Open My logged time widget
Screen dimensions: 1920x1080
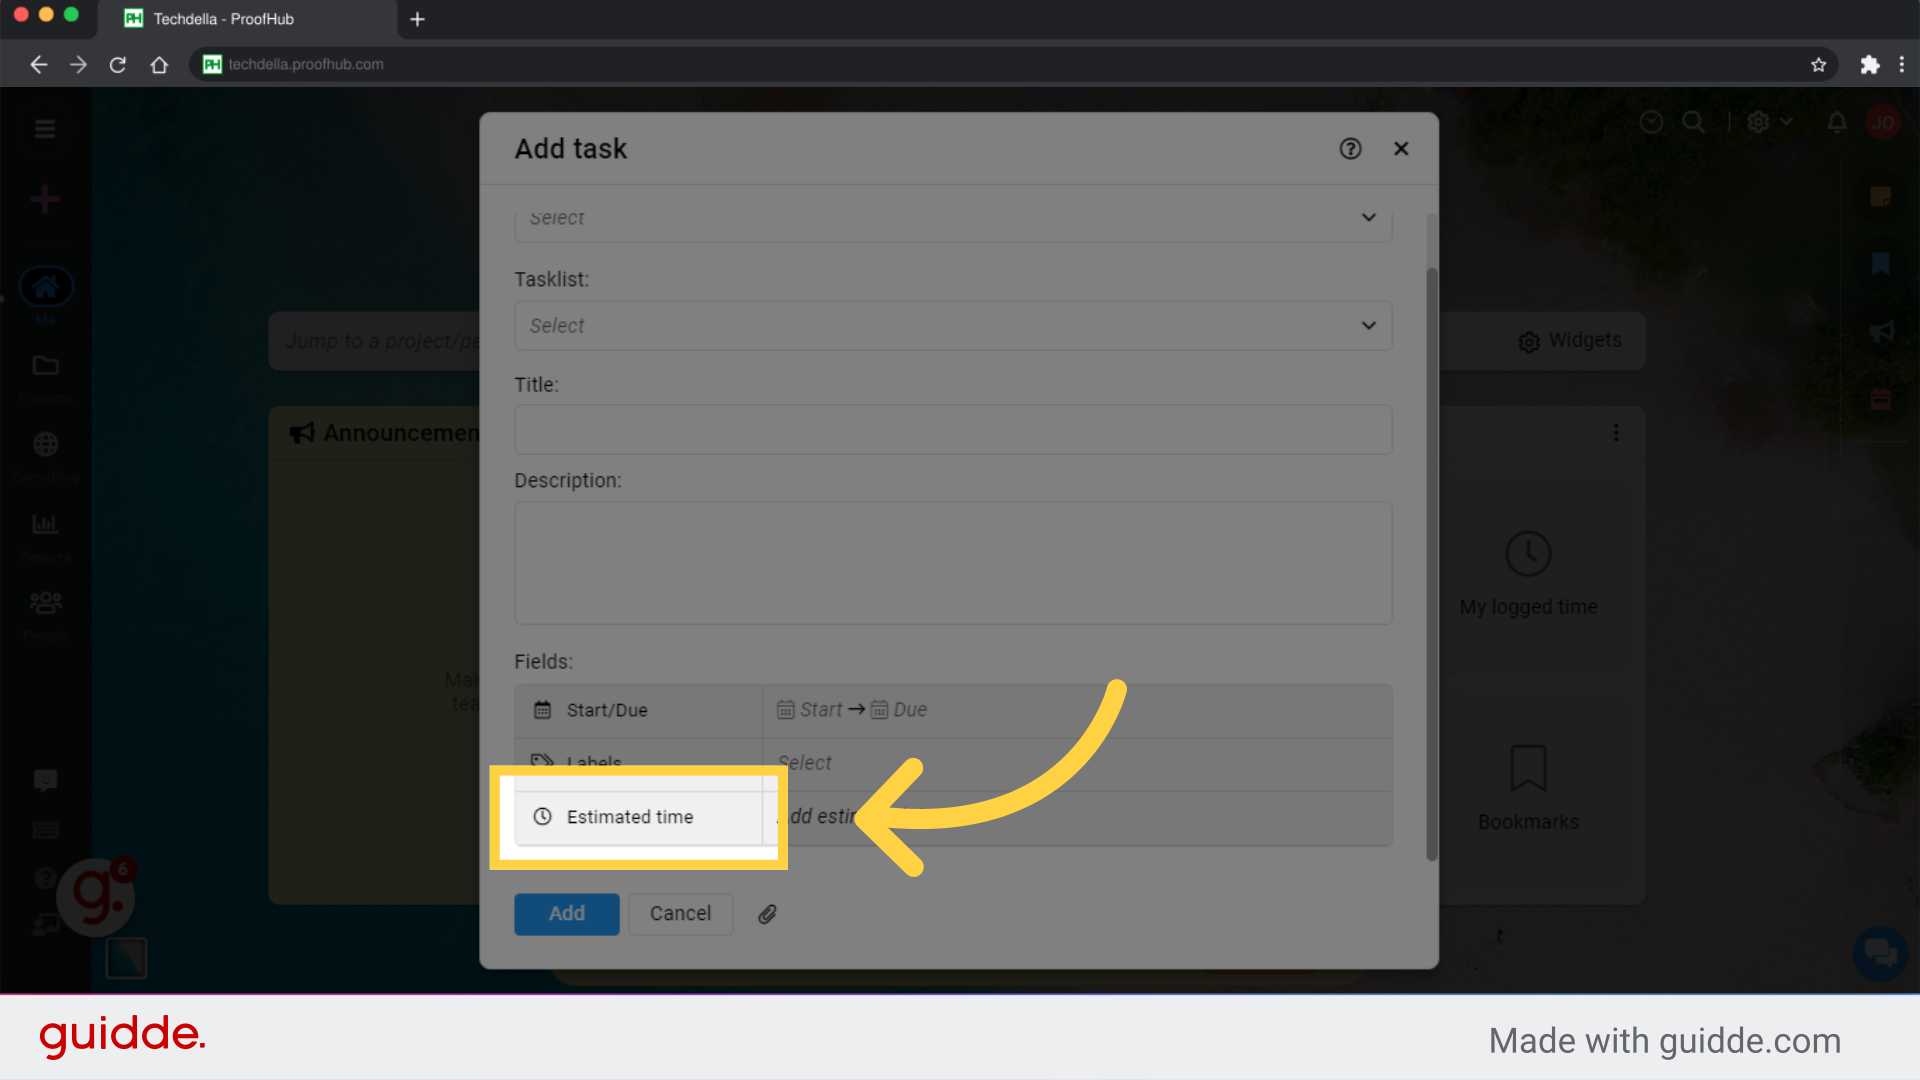(x=1528, y=574)
